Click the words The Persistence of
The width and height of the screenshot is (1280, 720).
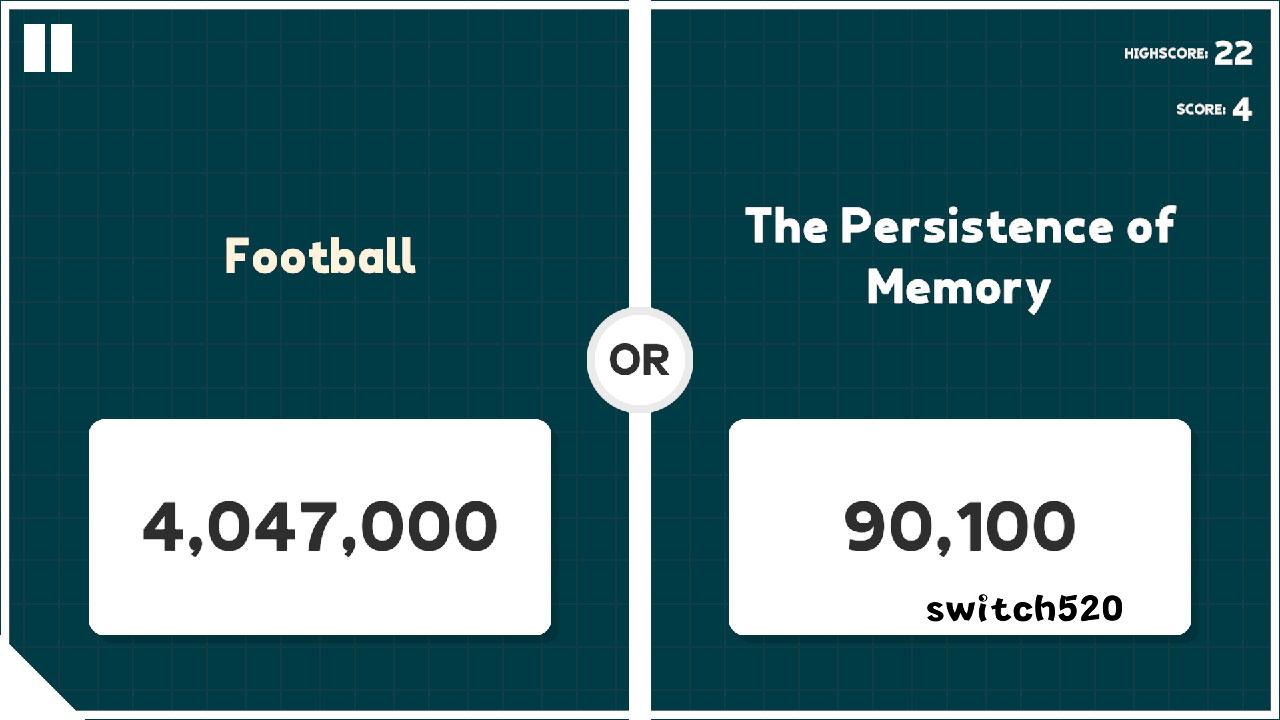[960, 226]
